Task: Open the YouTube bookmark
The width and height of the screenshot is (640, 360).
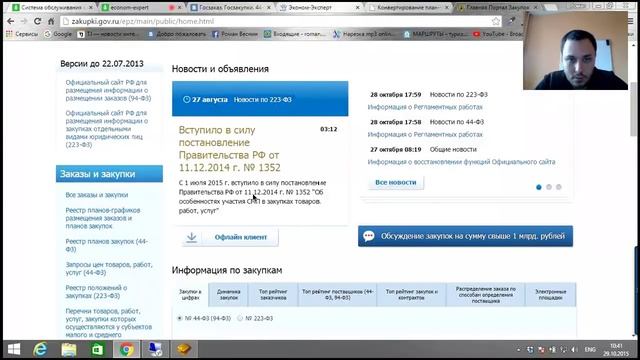Action: (498, 34)
